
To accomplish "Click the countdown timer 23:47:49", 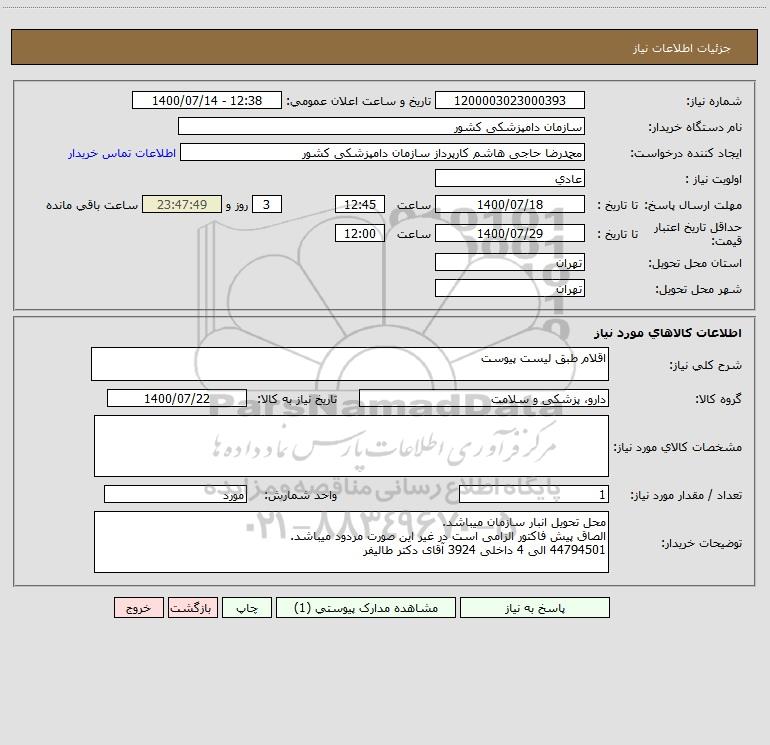I will pyautogui.click(x=182, y=204).
